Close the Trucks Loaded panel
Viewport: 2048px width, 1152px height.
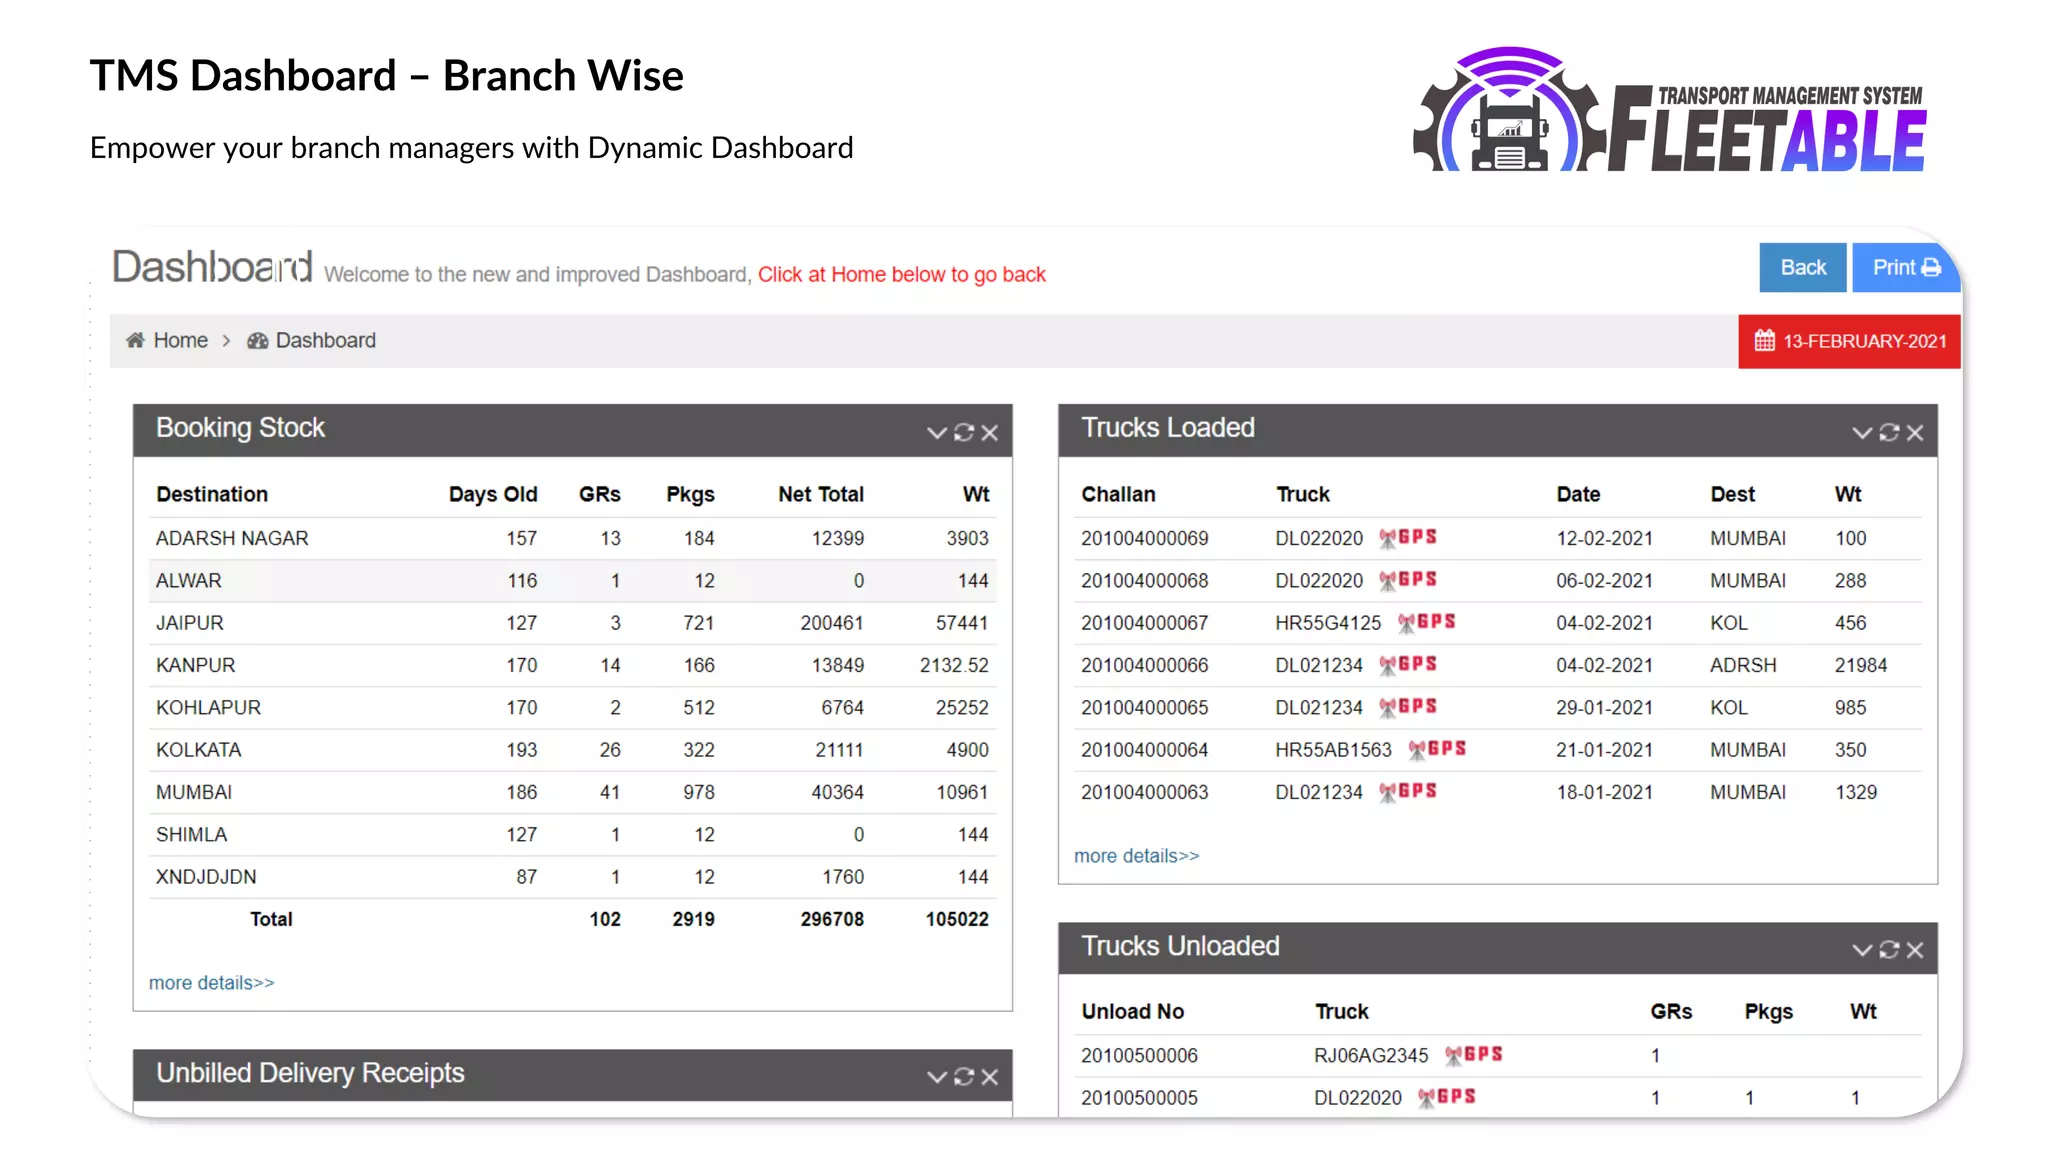coord(1915,433)
